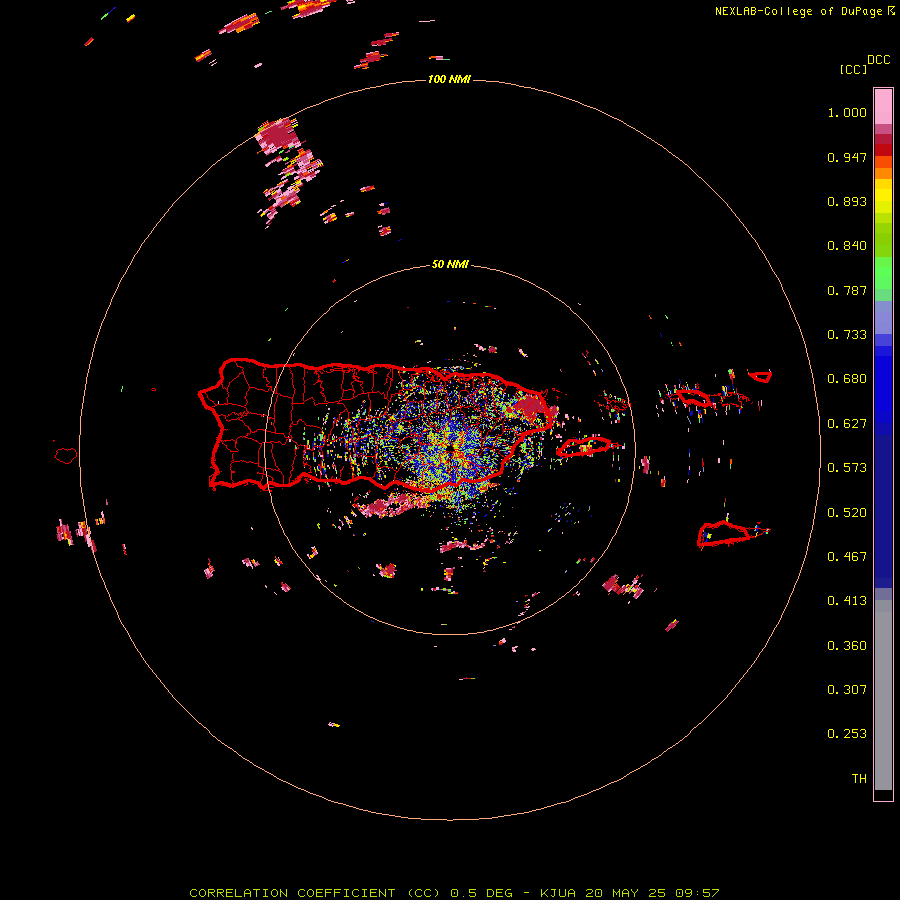
Task: Click the Vieques island outline
Action: point(584,447)
